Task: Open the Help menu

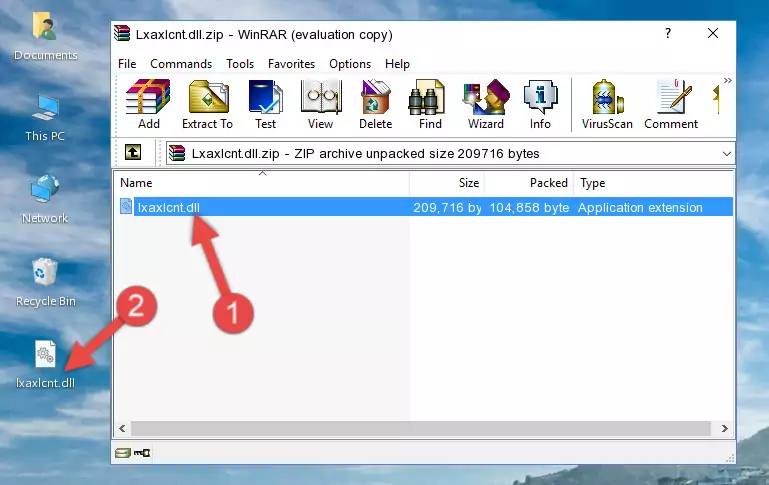Action: [x=397, y=64]
